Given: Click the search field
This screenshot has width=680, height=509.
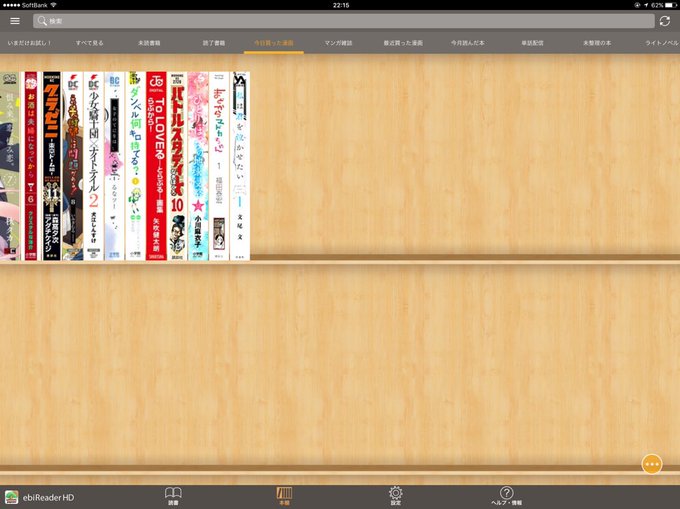Looking at the screenshot, I should click(343, 21).
